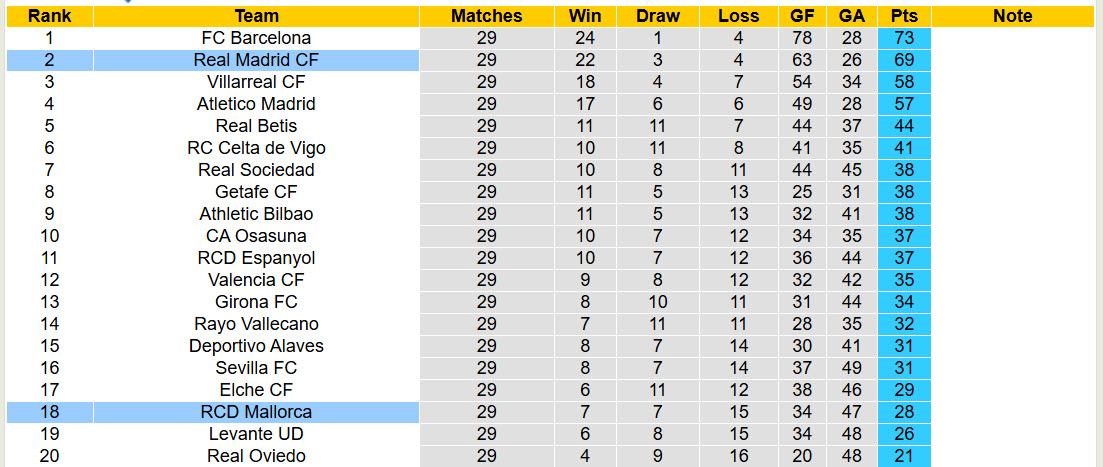Sort by the Pts column header

904,16
